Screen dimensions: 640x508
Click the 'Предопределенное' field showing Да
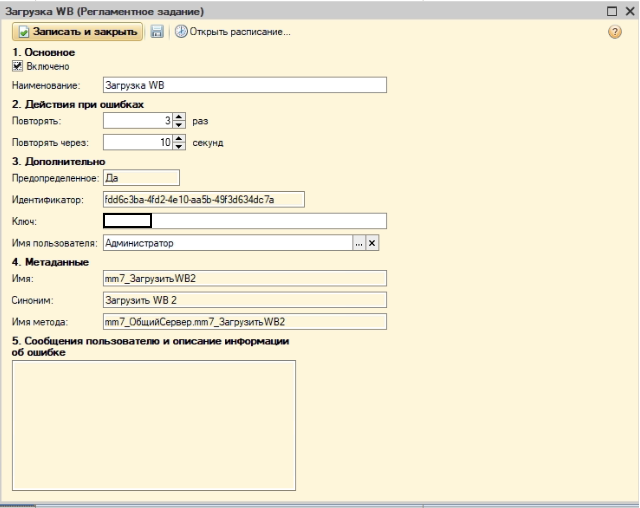point(141,178)
